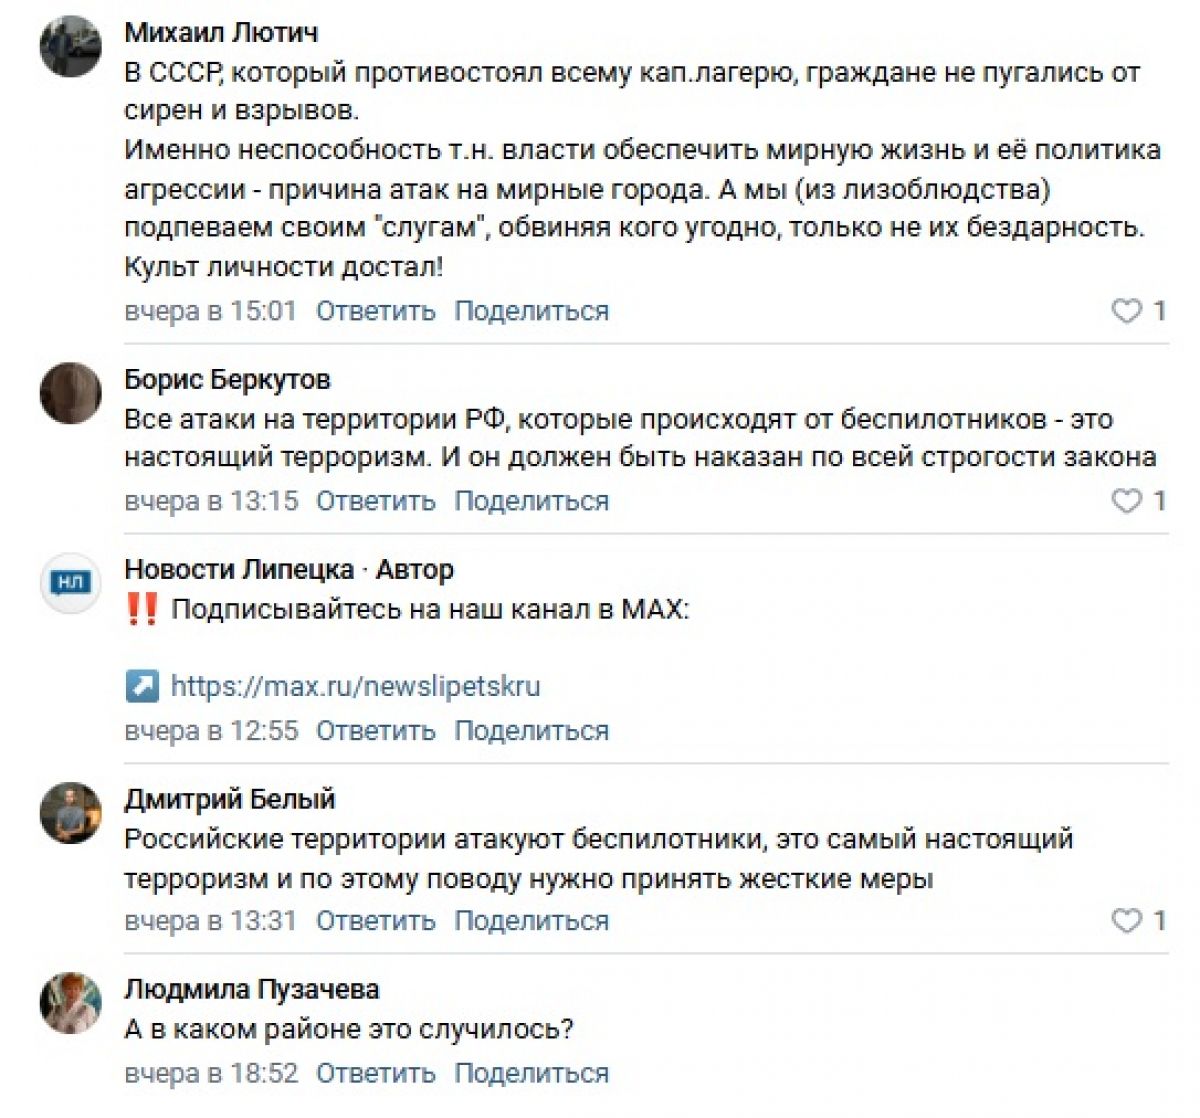Screen dimensions: 1200x1118
Task: Reply to Людмила Пузачева's question
Action: pos(376,1073)
